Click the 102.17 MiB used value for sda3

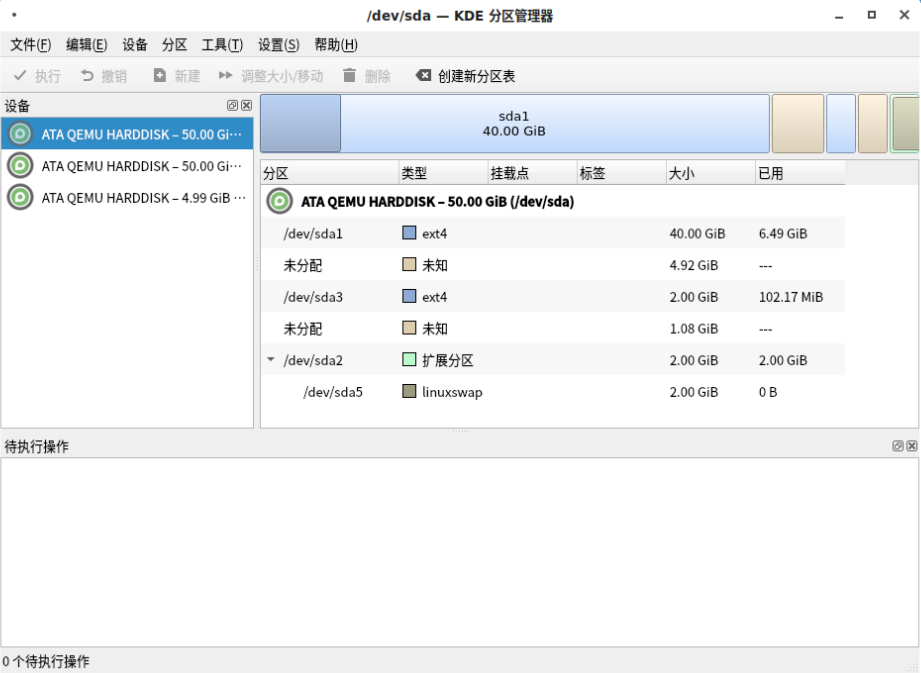791,297
